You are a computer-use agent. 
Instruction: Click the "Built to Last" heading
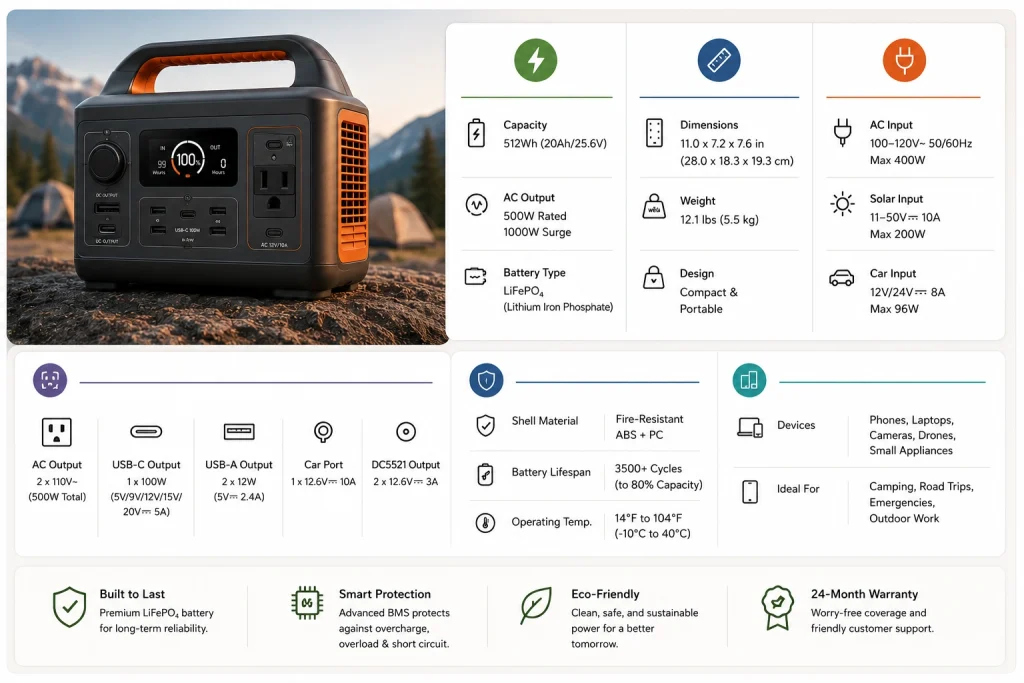tap(132, 594)
